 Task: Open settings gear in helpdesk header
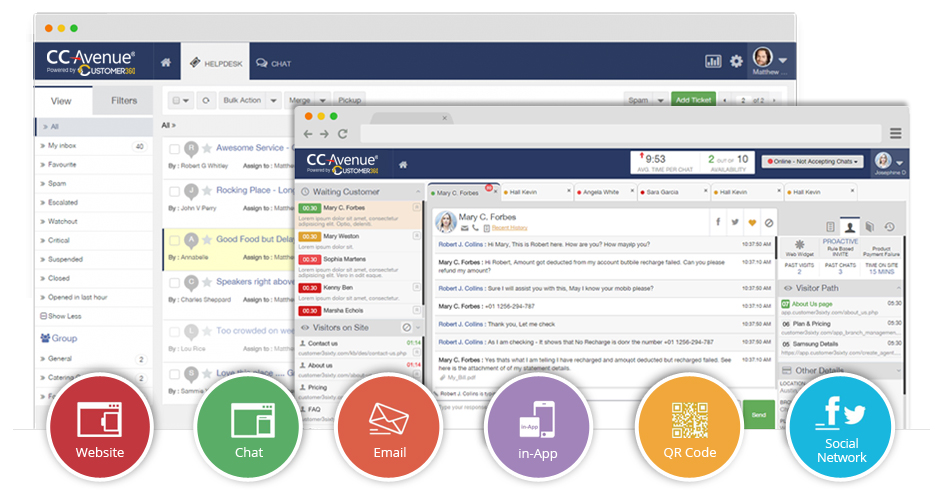tap(736, 61)
